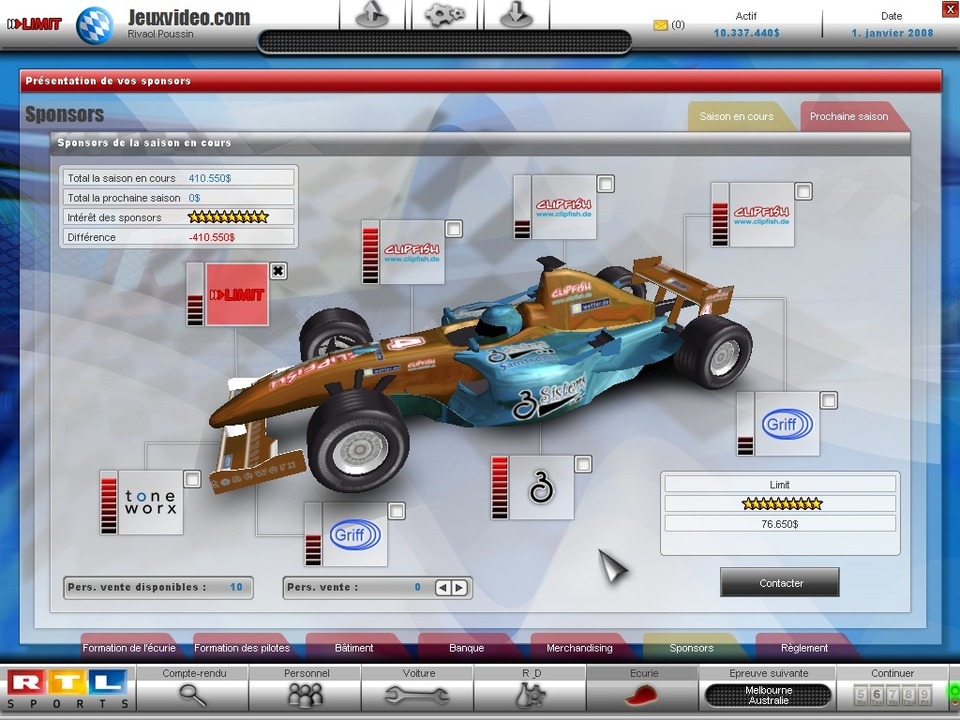Open the Voiture wrench section
The width and height of the screenshot is (960, 720).
pos(418,693)
